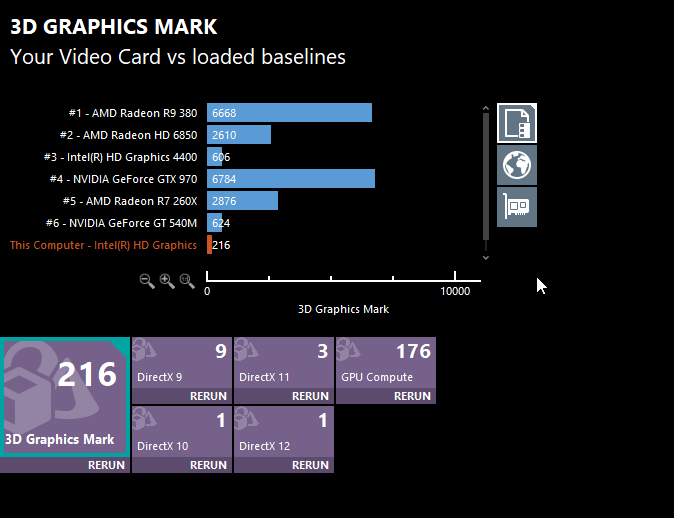674x518 pixels.
Task: Rerun the GPU Compute test
Action: pos(412,396)
